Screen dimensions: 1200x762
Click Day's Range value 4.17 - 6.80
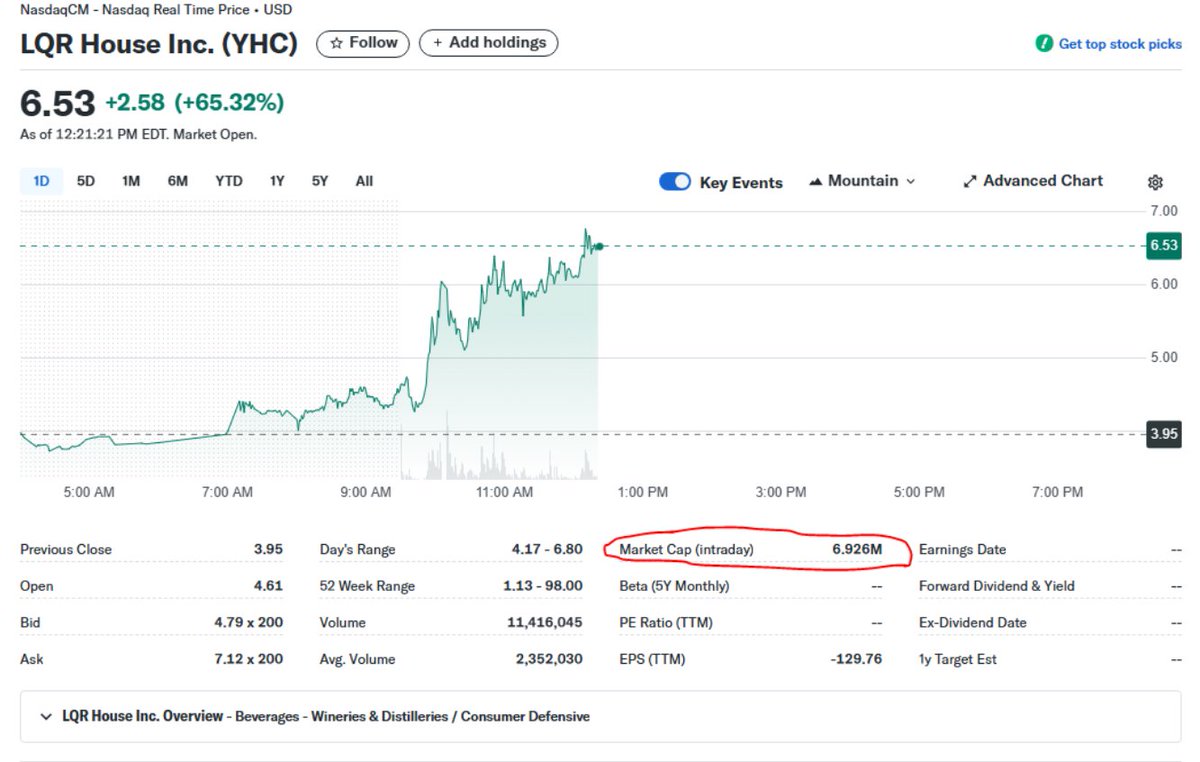click(x=546, y=549)
